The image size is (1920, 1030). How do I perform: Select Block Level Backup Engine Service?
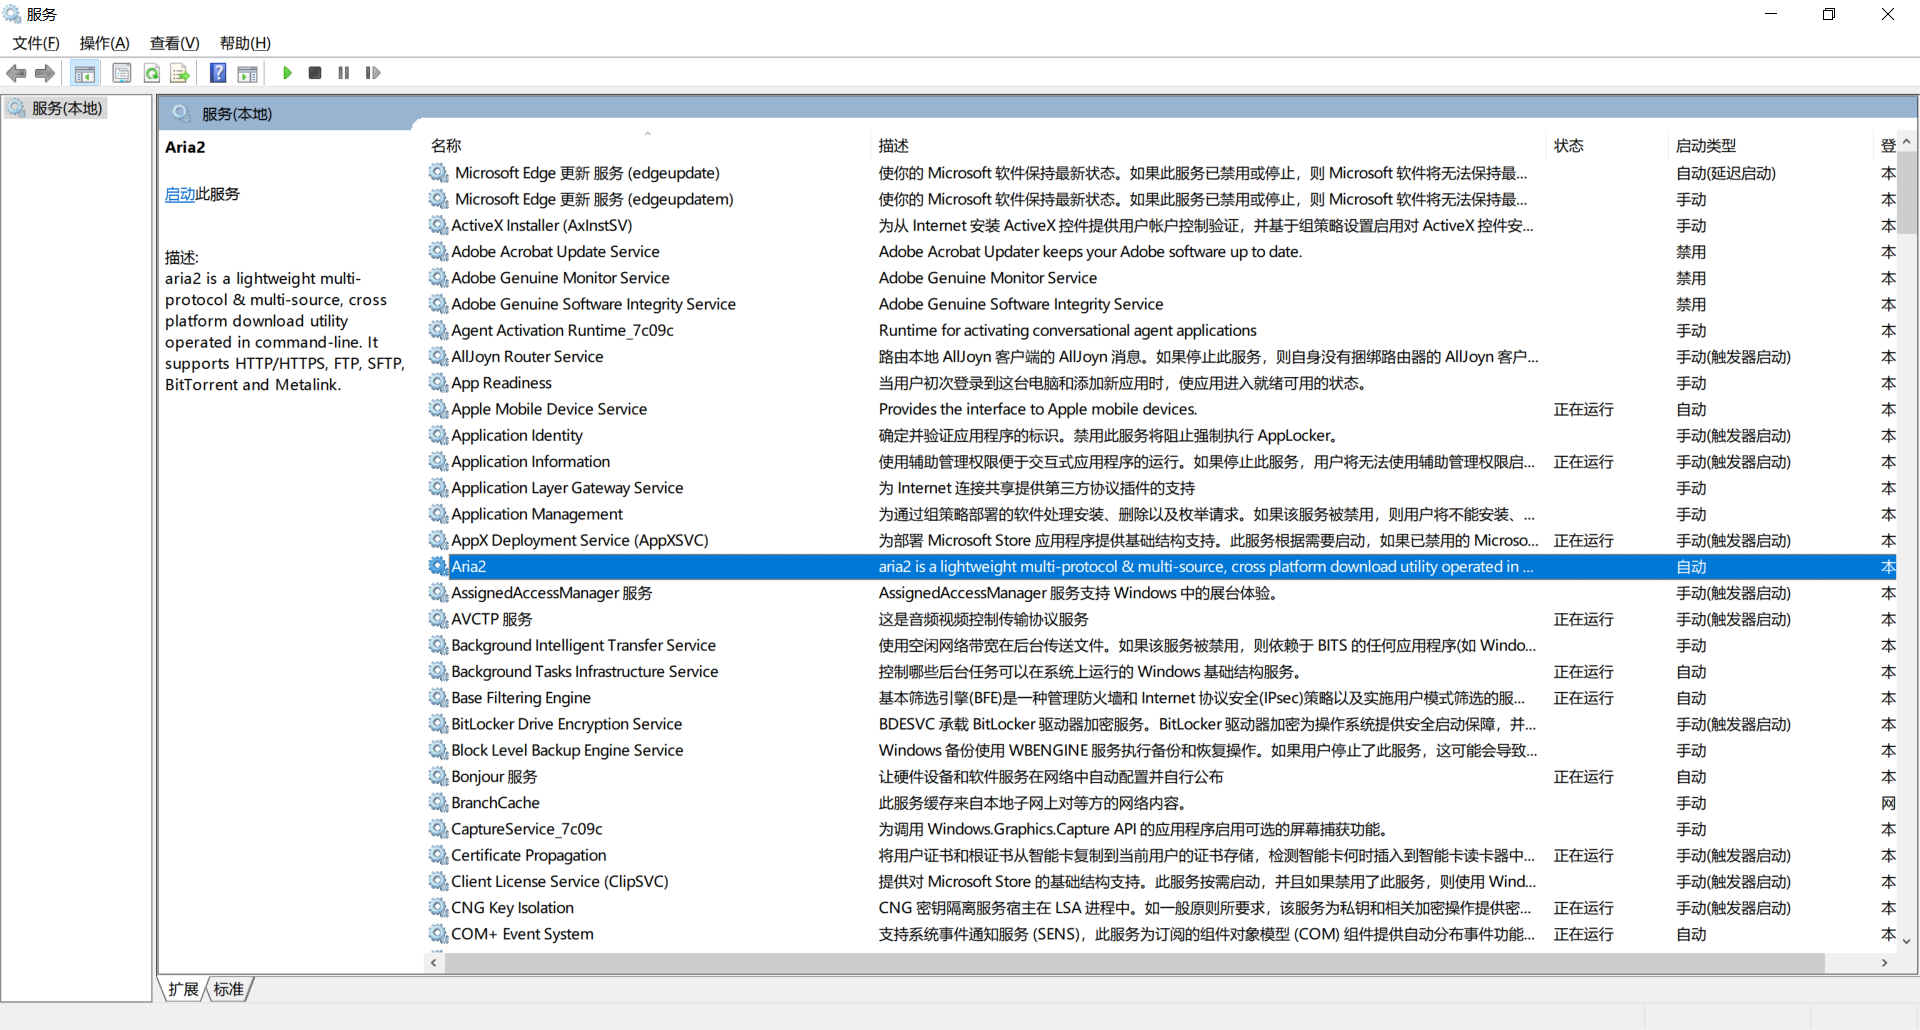point(567,750)
